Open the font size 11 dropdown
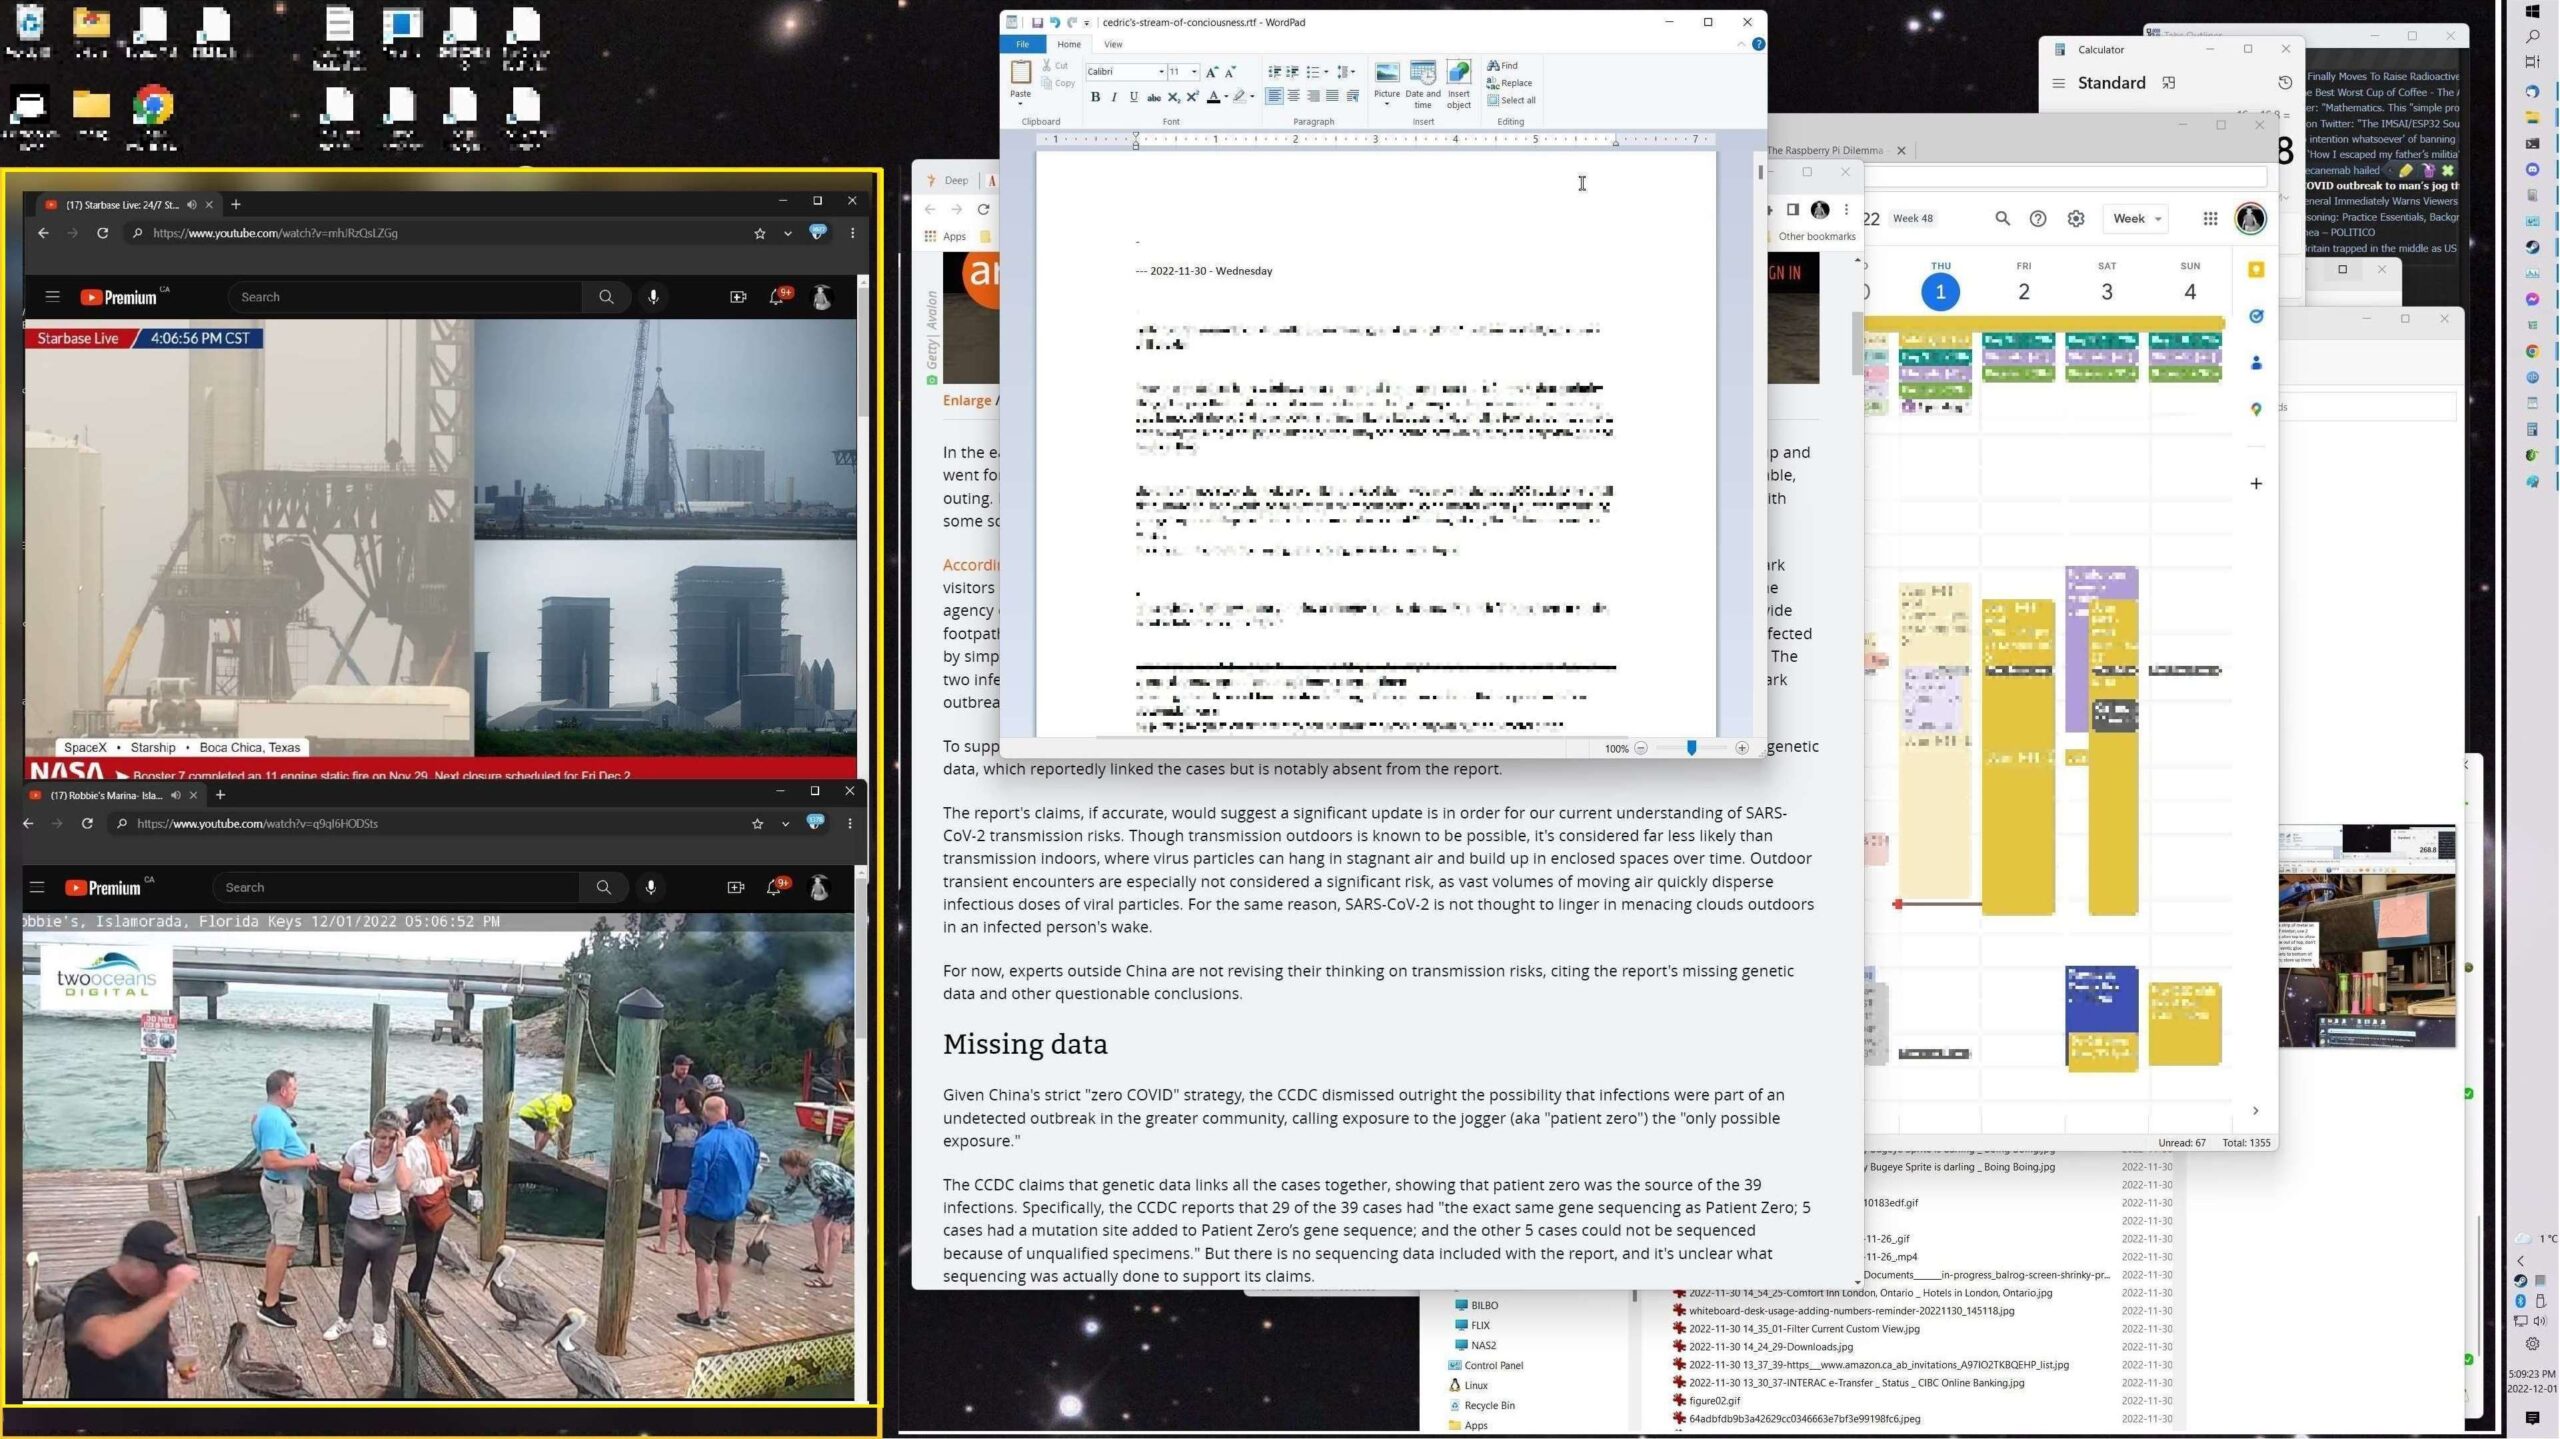This screenshot has height=1439, width=2560. 1194,72
